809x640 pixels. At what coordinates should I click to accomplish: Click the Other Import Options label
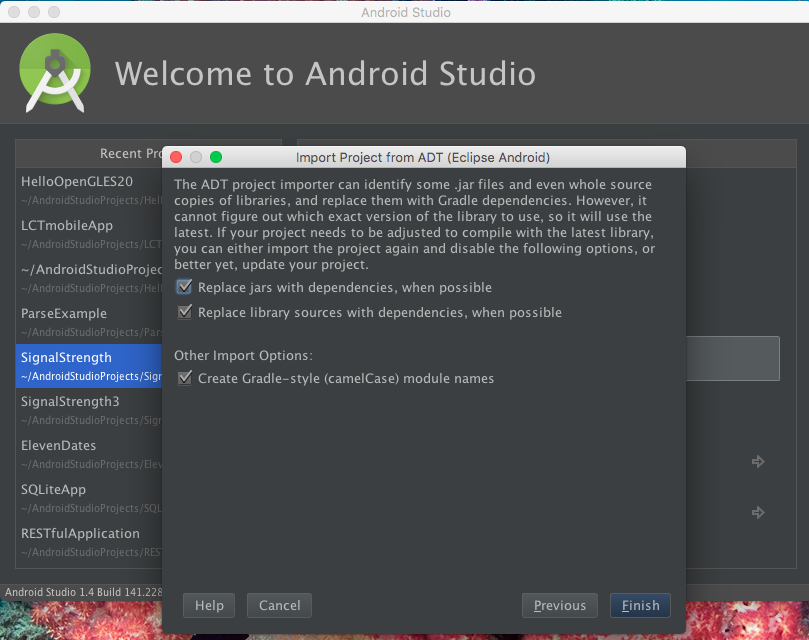click(243, 356)
